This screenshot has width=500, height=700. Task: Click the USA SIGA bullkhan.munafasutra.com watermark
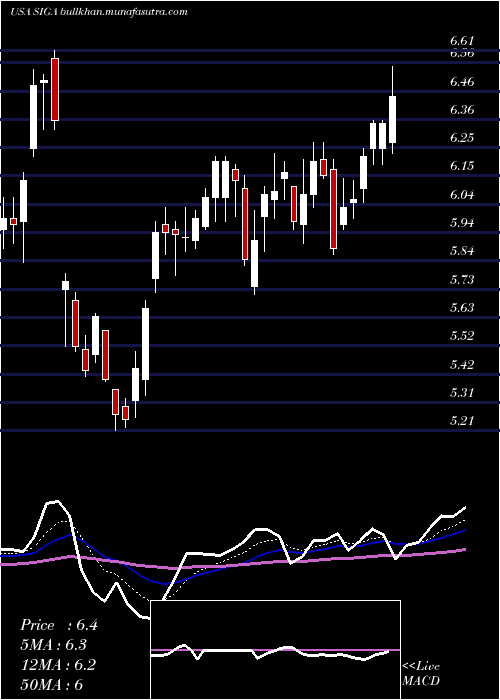[99, 12]
